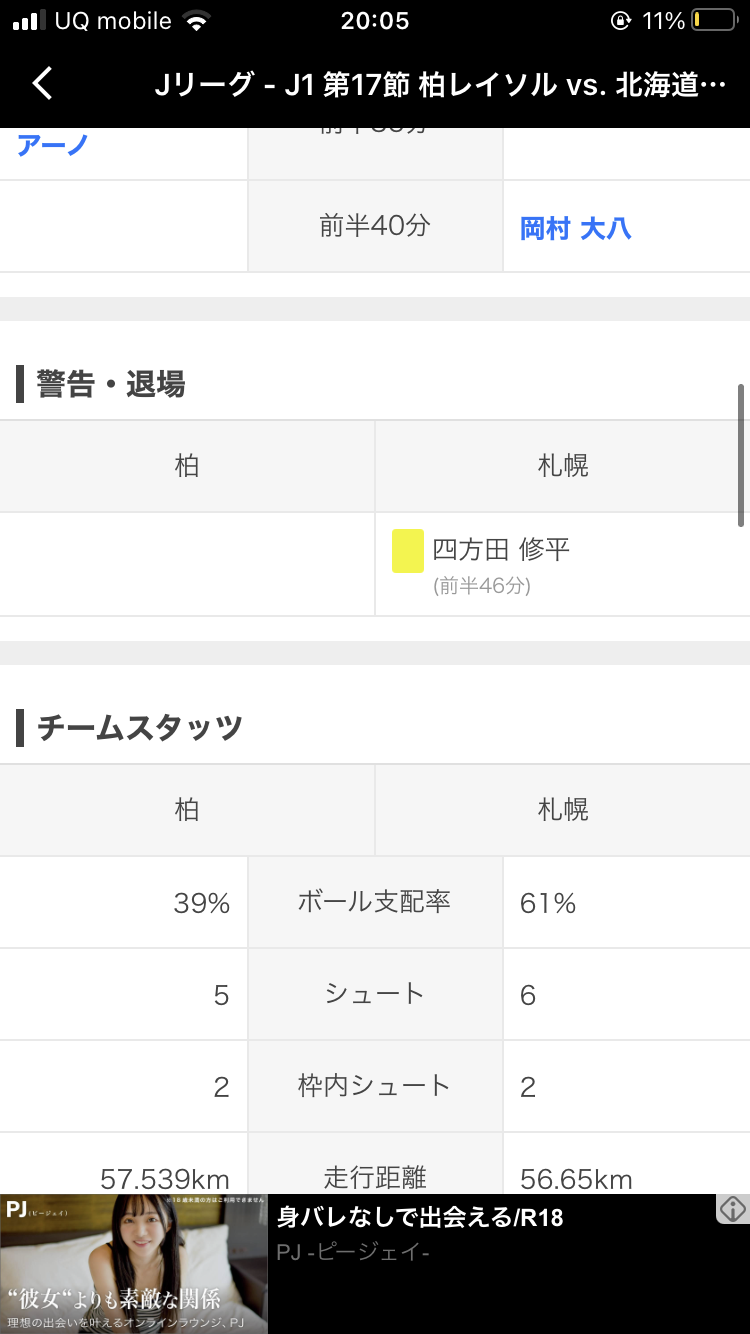The height and width of the screenshot is (1334, 750).
Task: Tap the 走行距離 stat label
Action: (374, 1177)
